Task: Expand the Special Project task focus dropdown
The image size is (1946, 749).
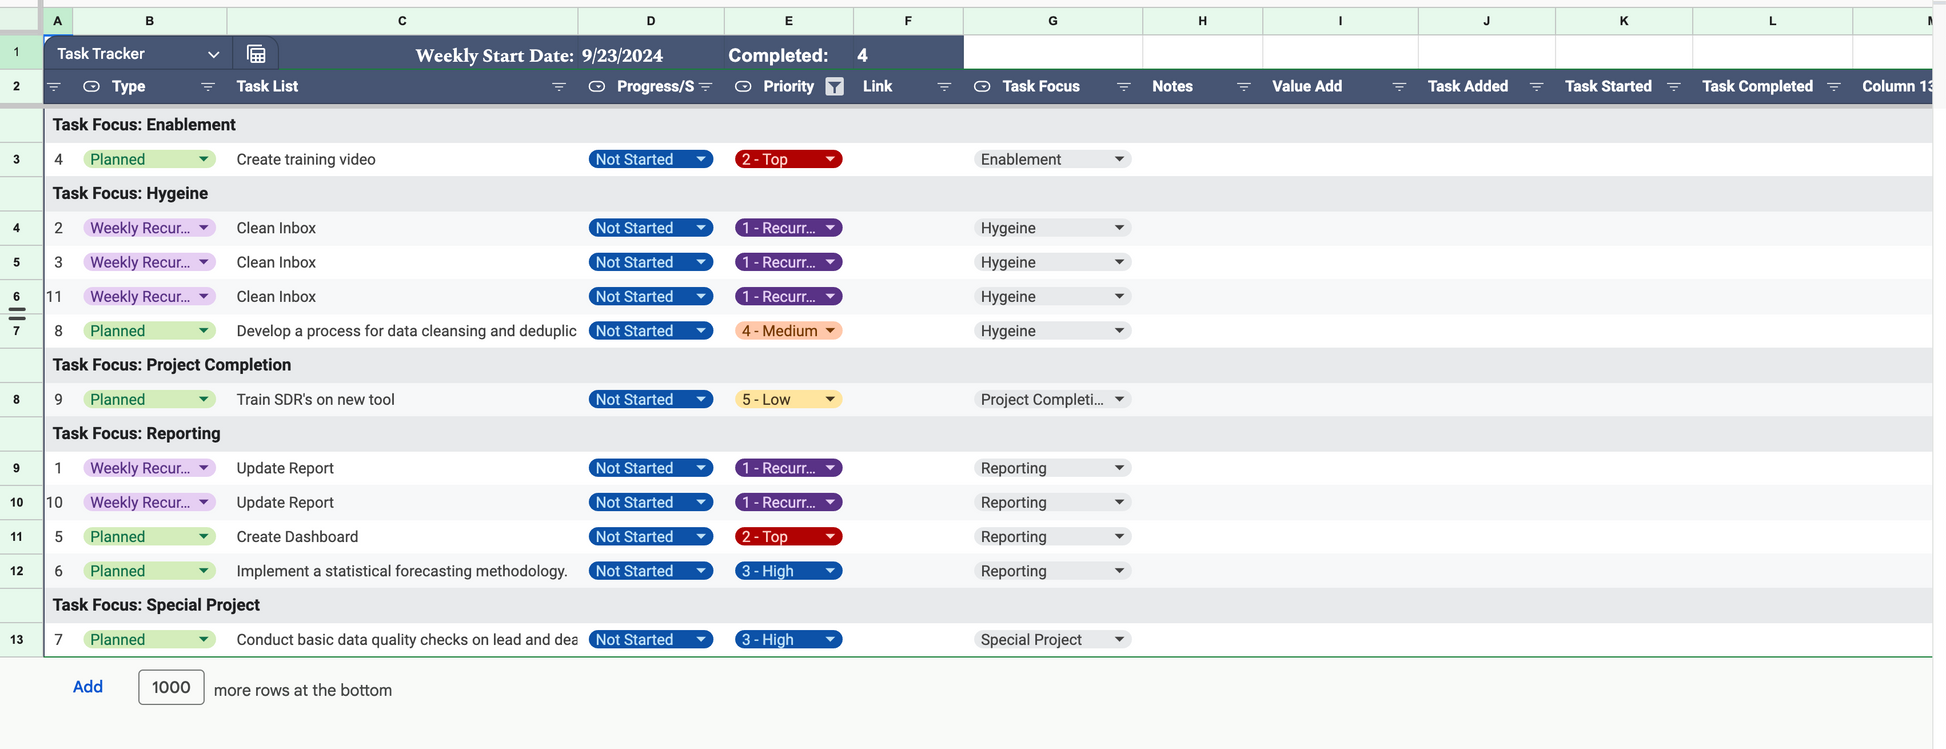Action: pos(1119,640)
